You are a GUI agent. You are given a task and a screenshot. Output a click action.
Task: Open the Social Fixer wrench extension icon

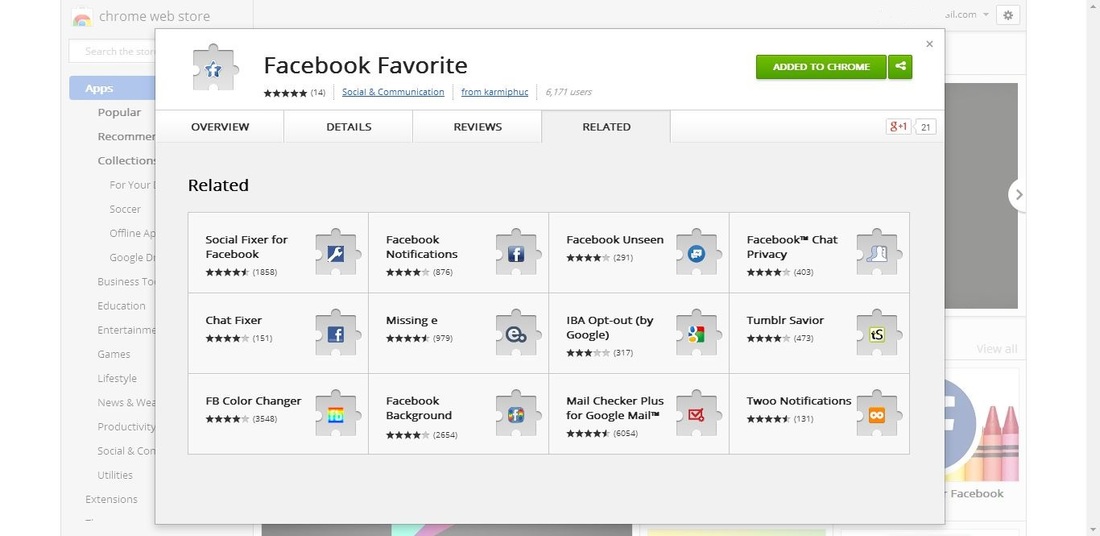[336, 253]
